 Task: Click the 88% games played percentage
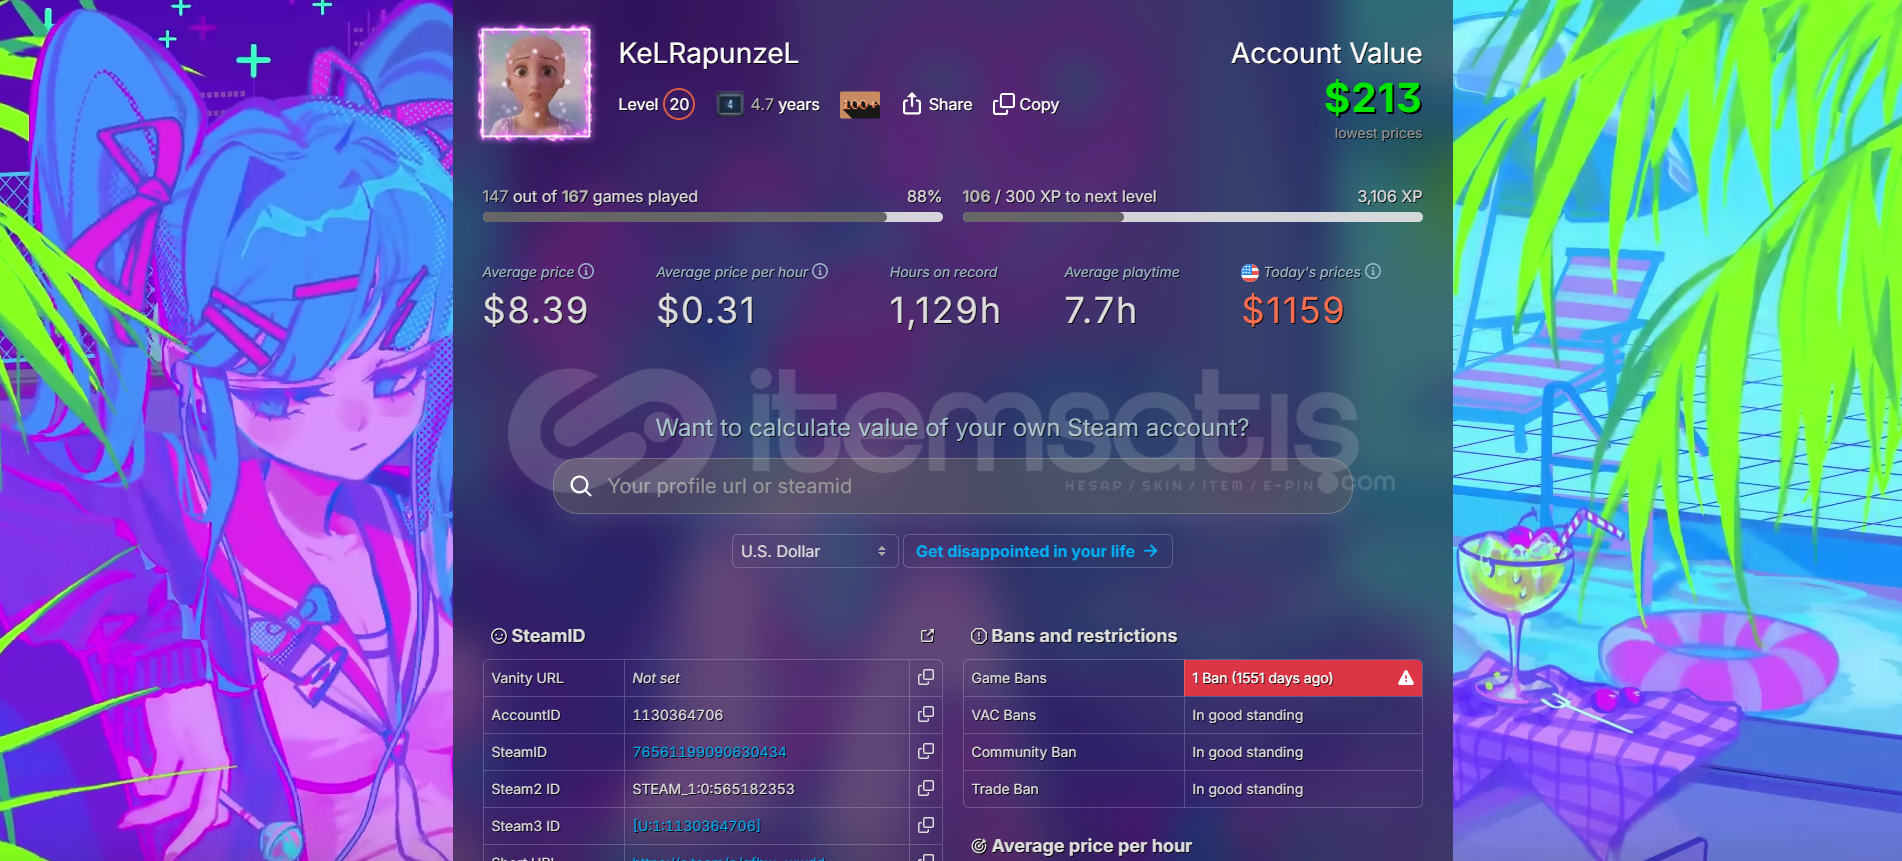924,197
